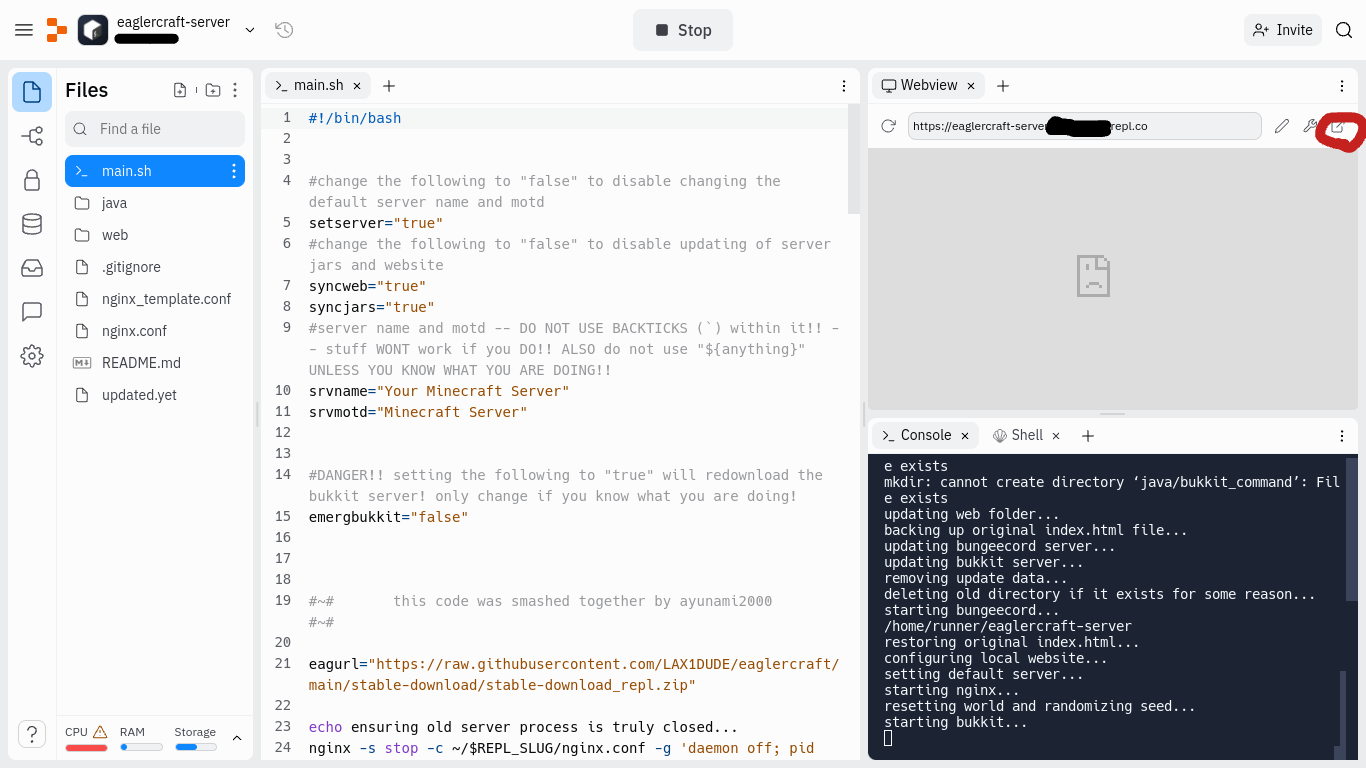
Task: Open the Settings gear sidebar icon
Action: tap(32, 356)
